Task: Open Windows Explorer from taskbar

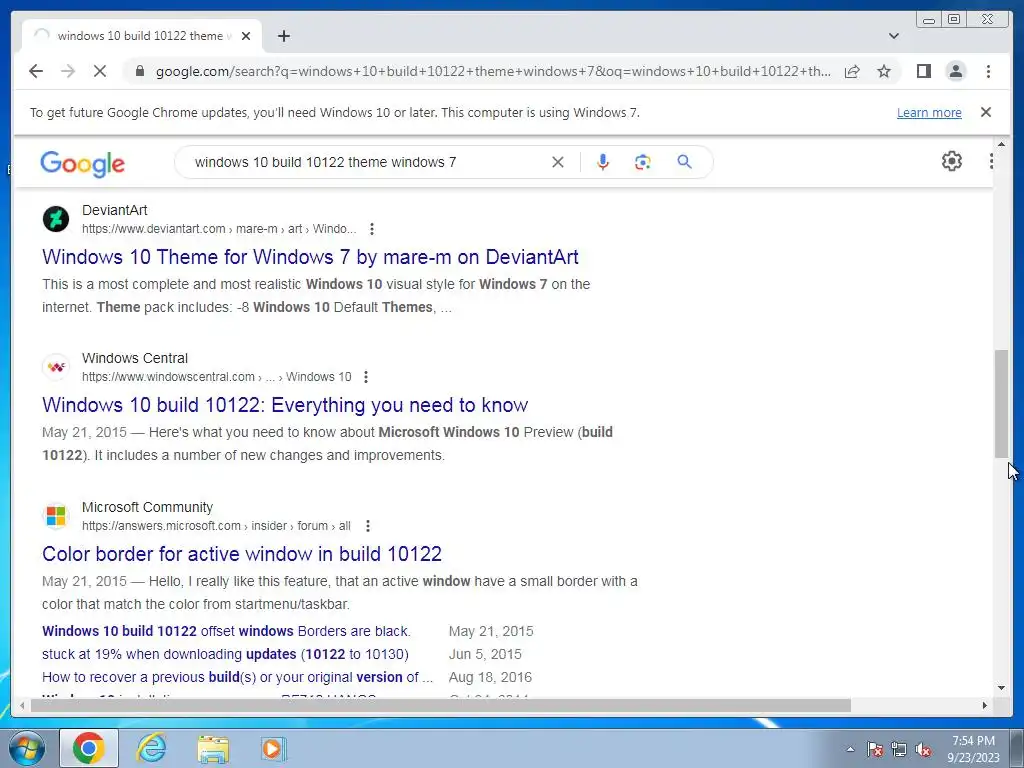Action: [x=213, y=749]
